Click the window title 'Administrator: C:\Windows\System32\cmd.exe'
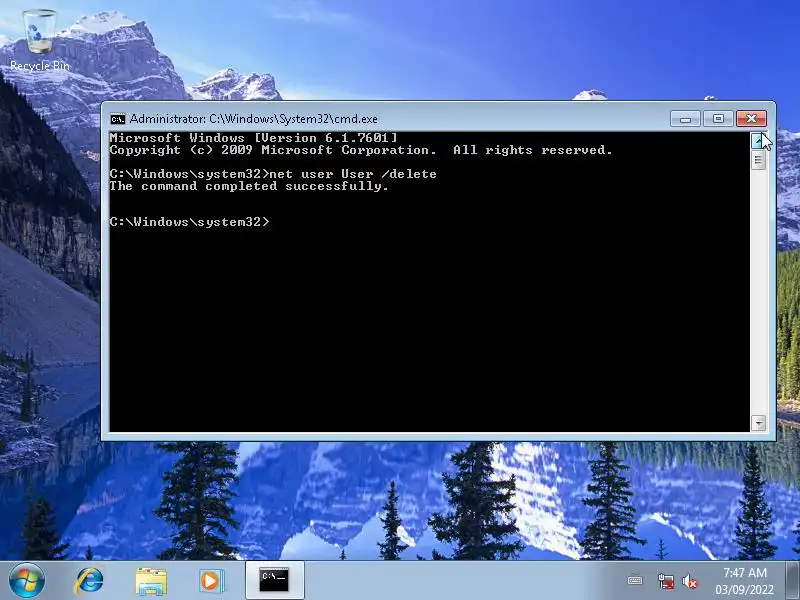Image resolution: width=800 pixels, height=600 pixels. (x=254, y=119)
